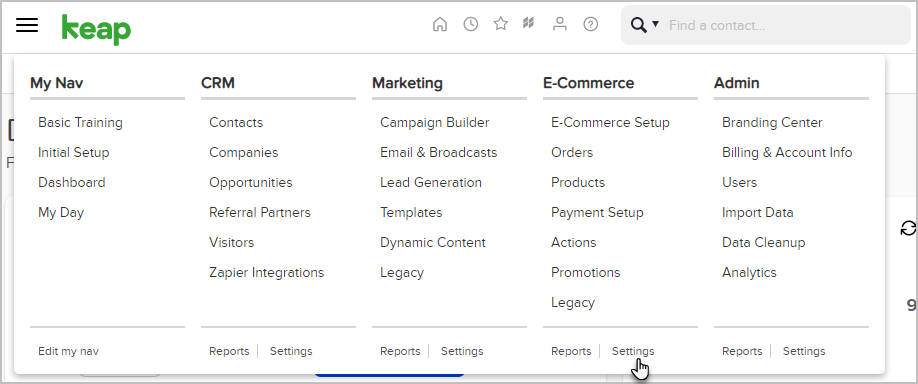Open the user profile icon
The height and width of the screenshot is (384, 918).
pyautogui.click(x=560, y=24)
